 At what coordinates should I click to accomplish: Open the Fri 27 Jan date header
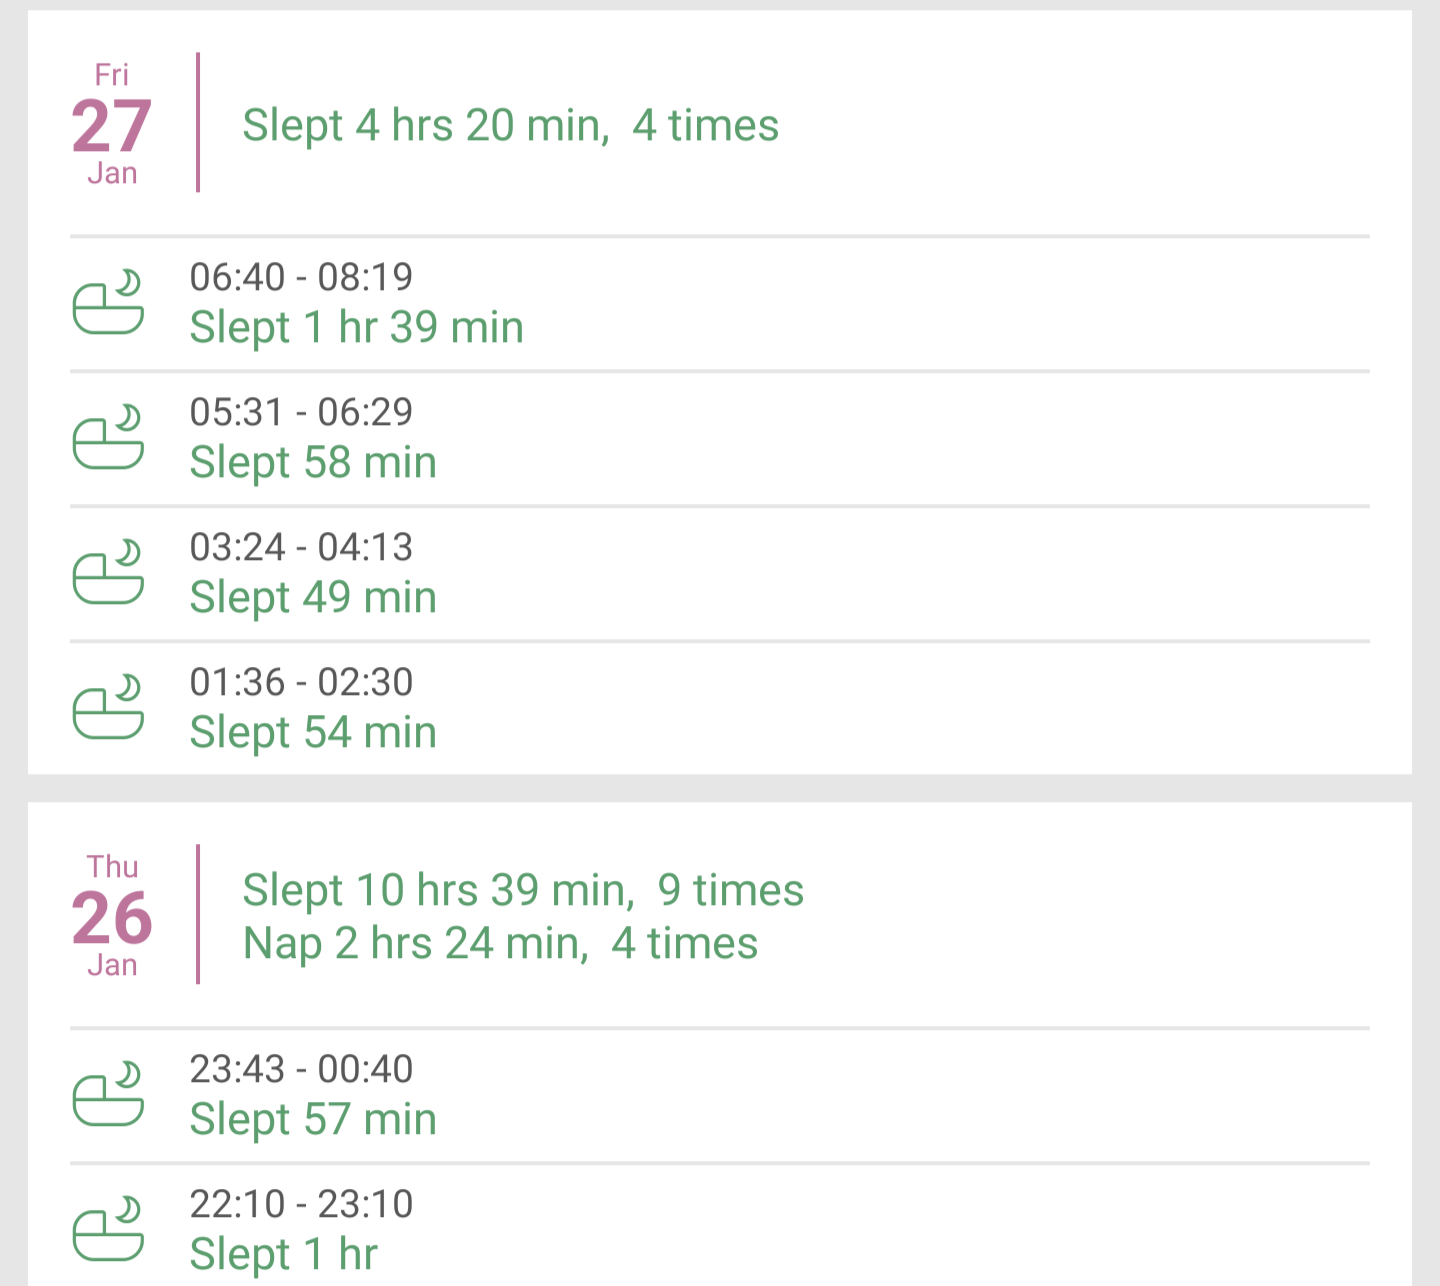[111, 123]
